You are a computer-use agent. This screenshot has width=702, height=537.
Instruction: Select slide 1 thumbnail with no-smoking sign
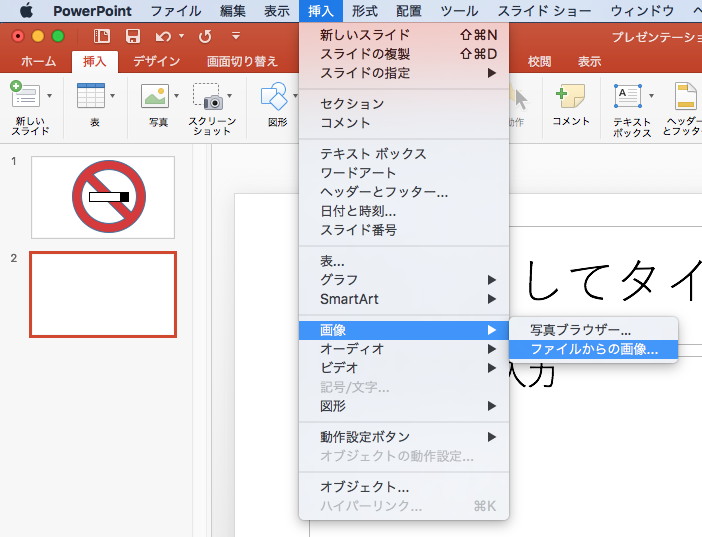[103, 198]
